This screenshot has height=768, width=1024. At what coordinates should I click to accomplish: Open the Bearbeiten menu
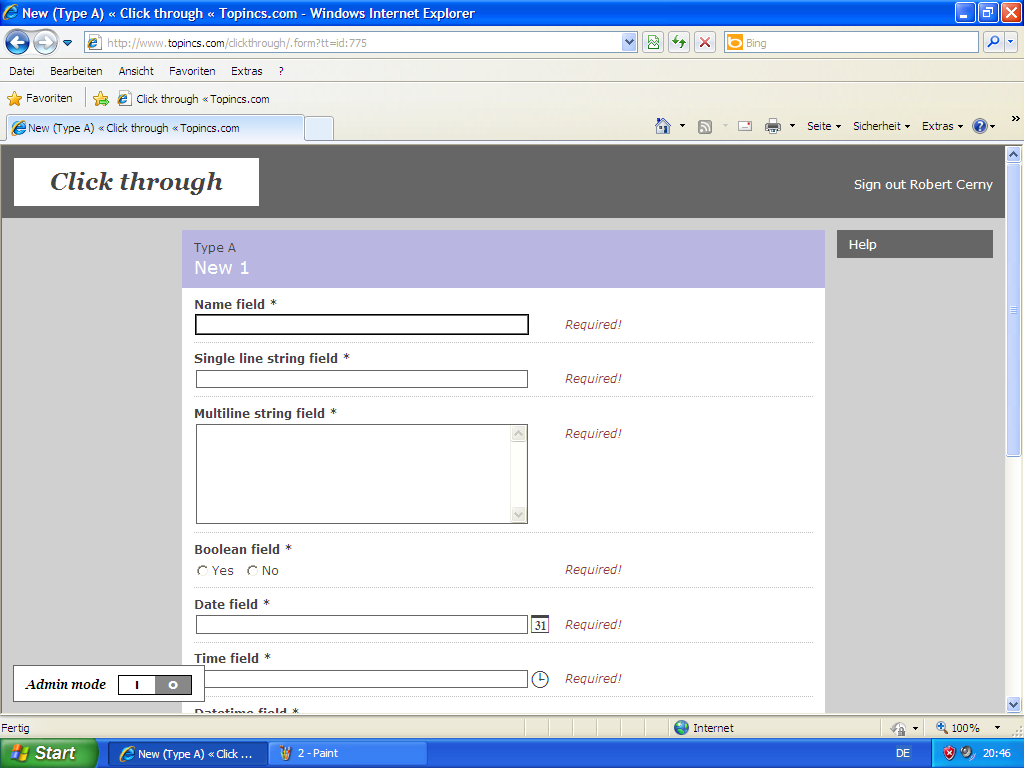76,71
